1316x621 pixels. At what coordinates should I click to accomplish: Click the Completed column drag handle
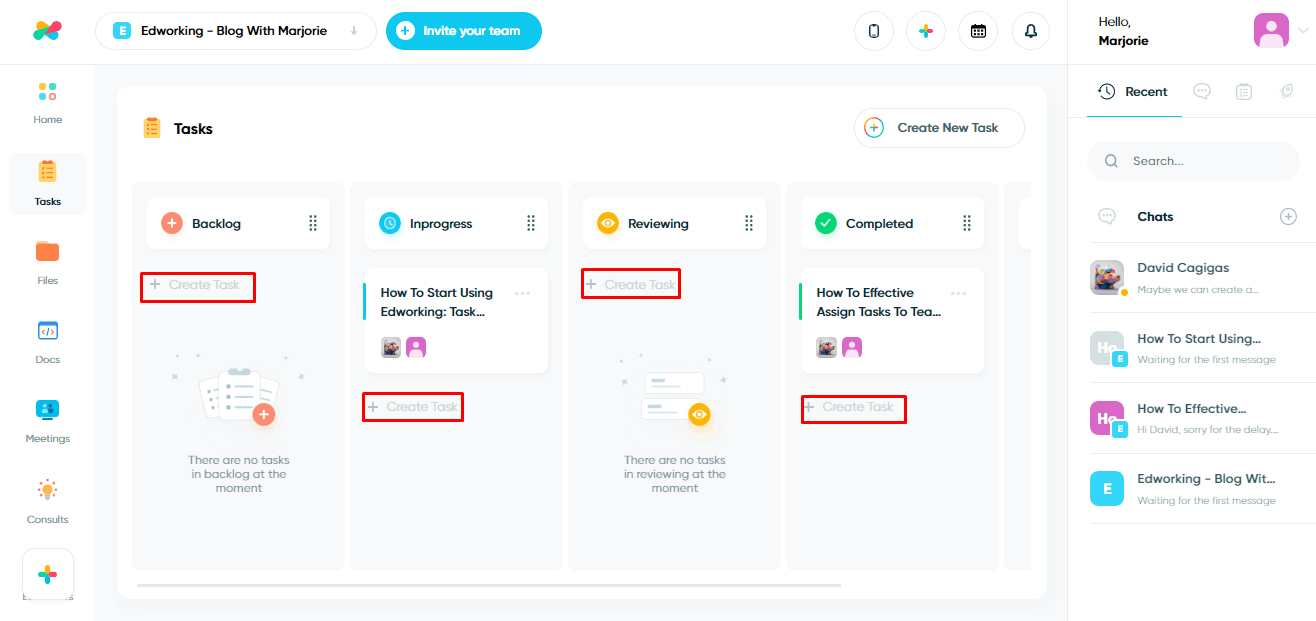tap(967, 223)
